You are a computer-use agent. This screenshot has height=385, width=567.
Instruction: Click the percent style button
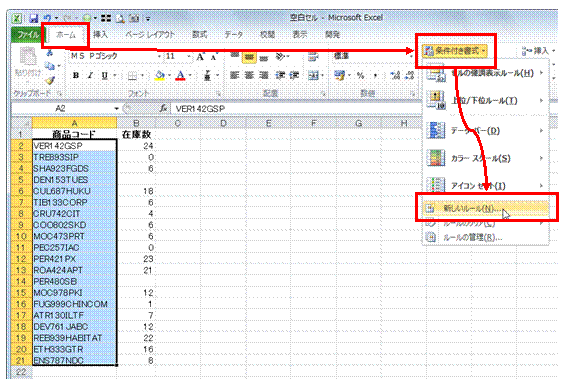coord(361,76)
